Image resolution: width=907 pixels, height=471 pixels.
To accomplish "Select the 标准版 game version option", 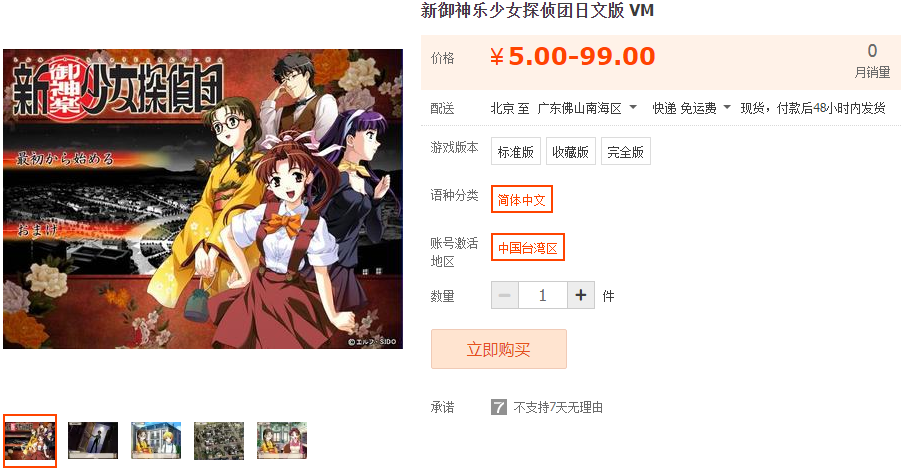I will click(515, 152).
